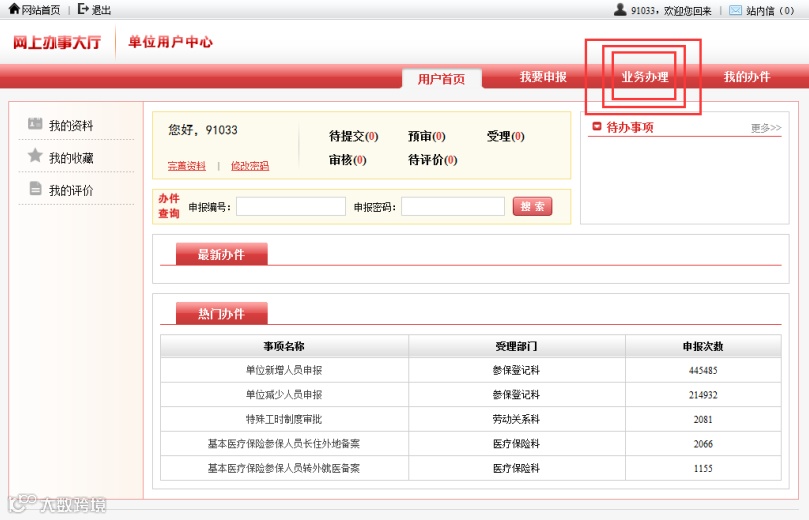Click 更多>> in the 待办事项 panel
Image resolution: width=809 pixels, height=520 pixels.
coord(766,127)
